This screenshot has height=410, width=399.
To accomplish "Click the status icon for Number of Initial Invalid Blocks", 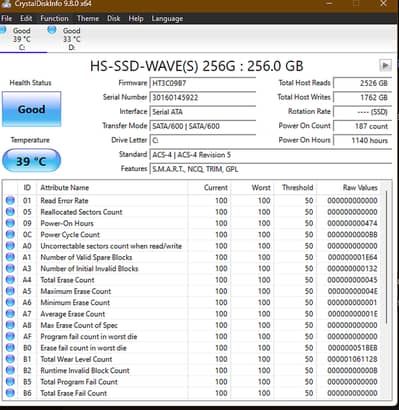I will coord(10,268).
